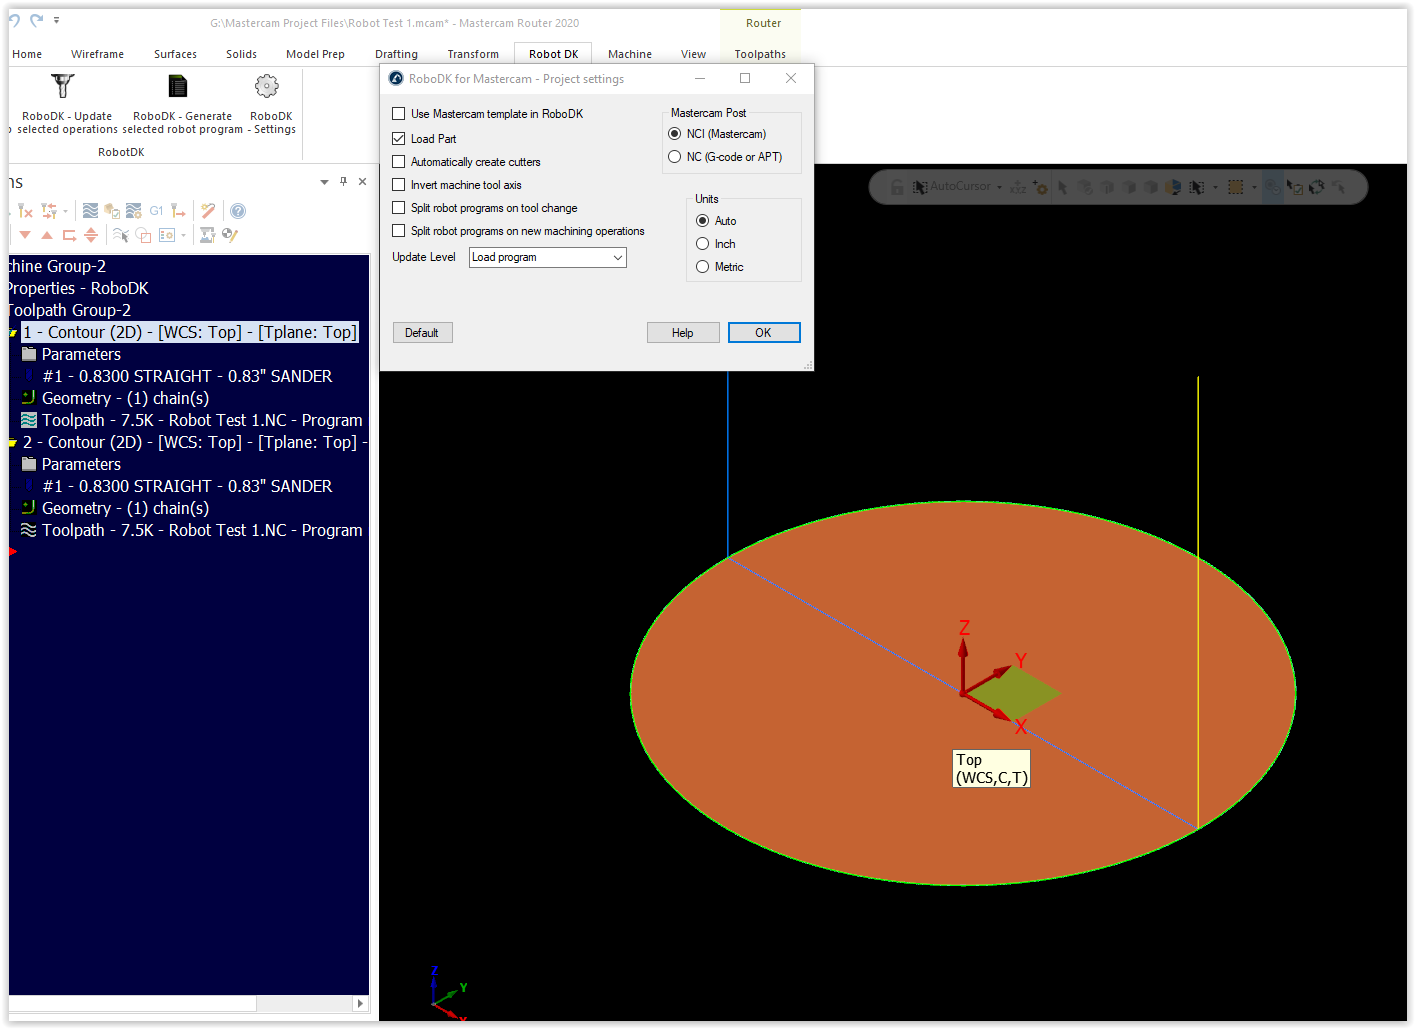This screenshot has width=1415, height=1029.
Task: Switch to the Toolpaths ribbon tab
Action: [x=760, y=54]
